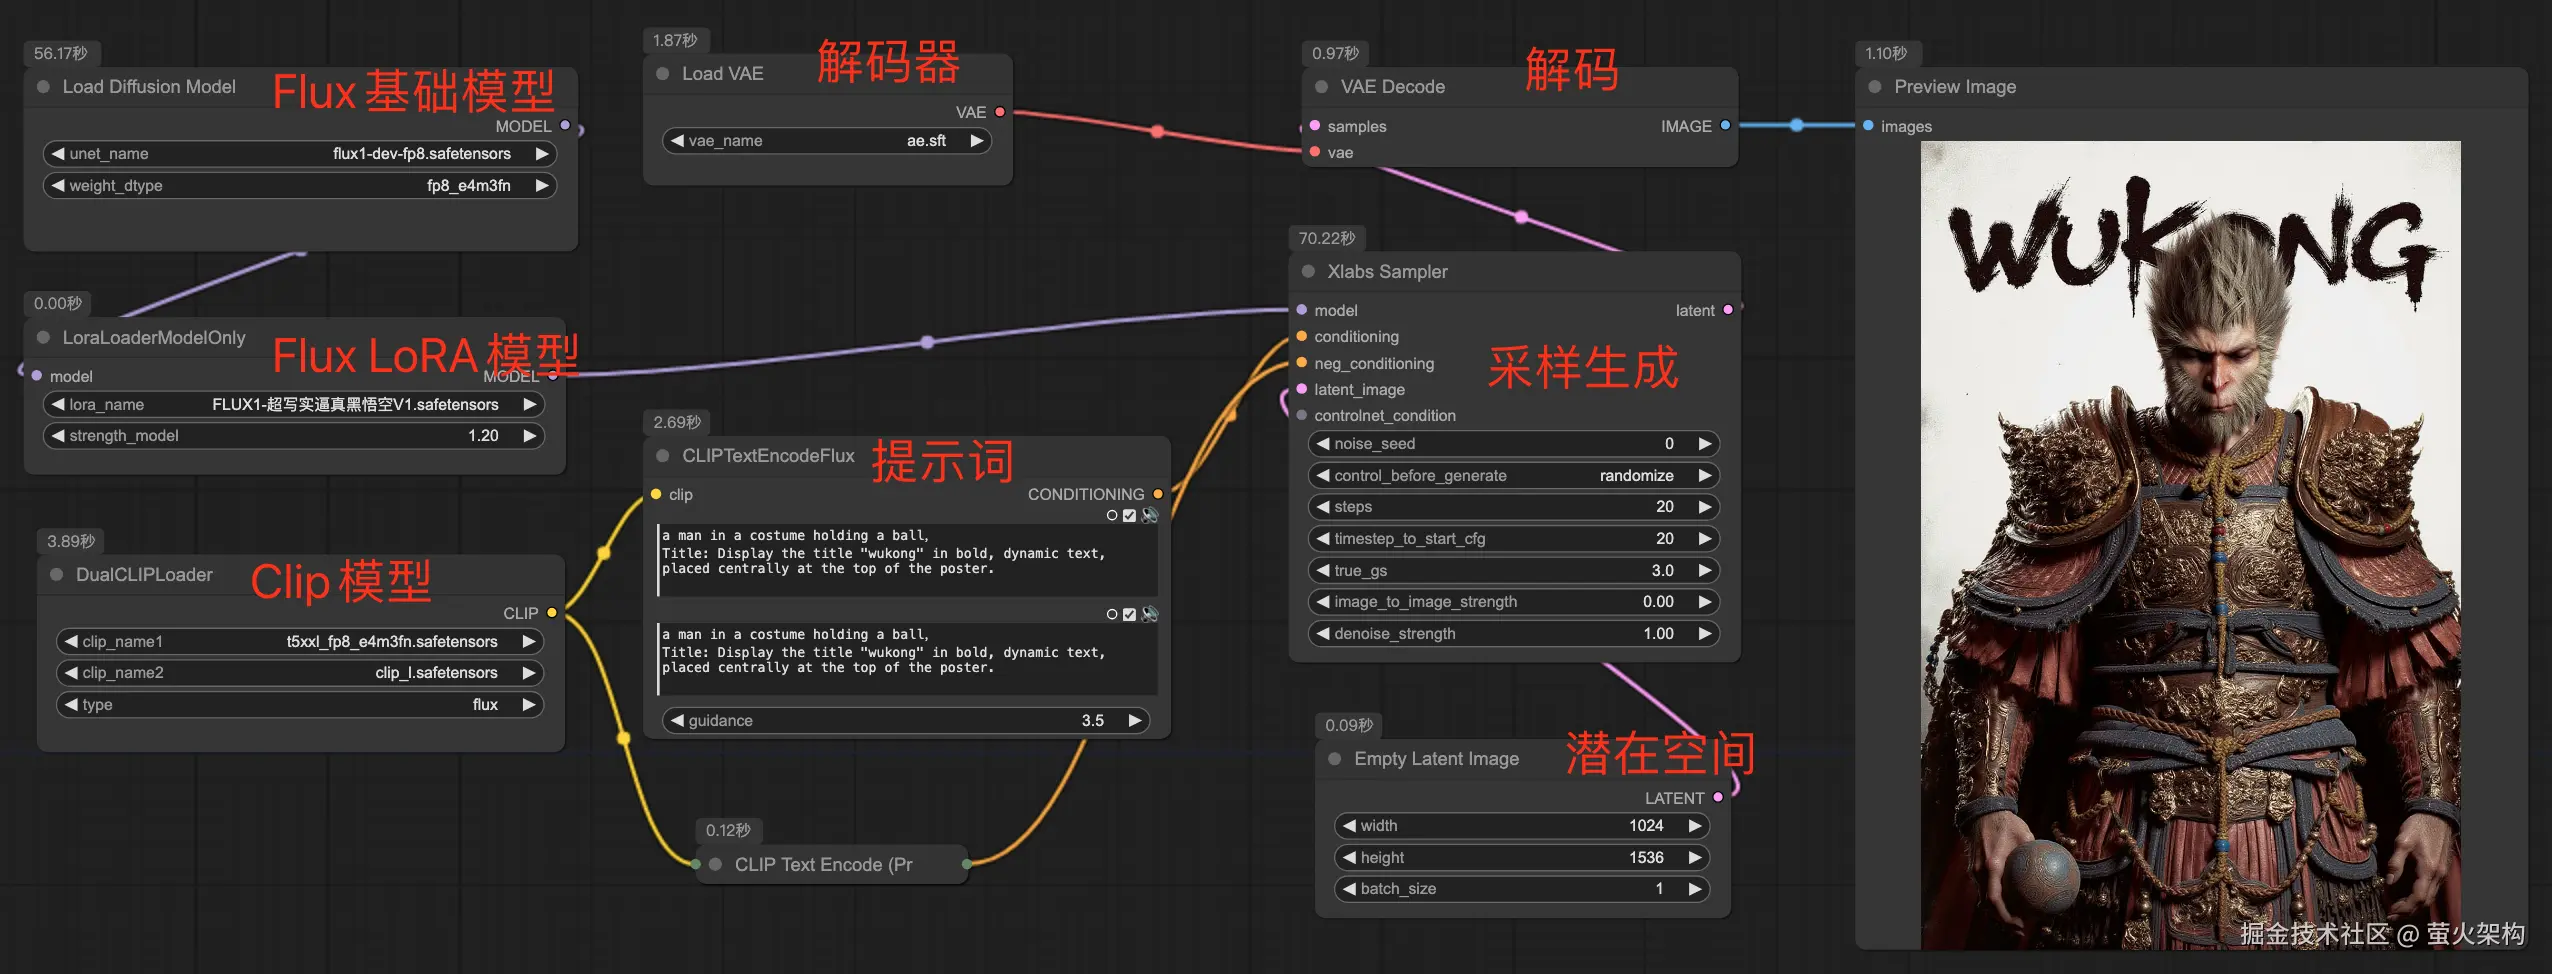Click the neg_conditioning input port on Xlabs Sampler

point(1302,363)
